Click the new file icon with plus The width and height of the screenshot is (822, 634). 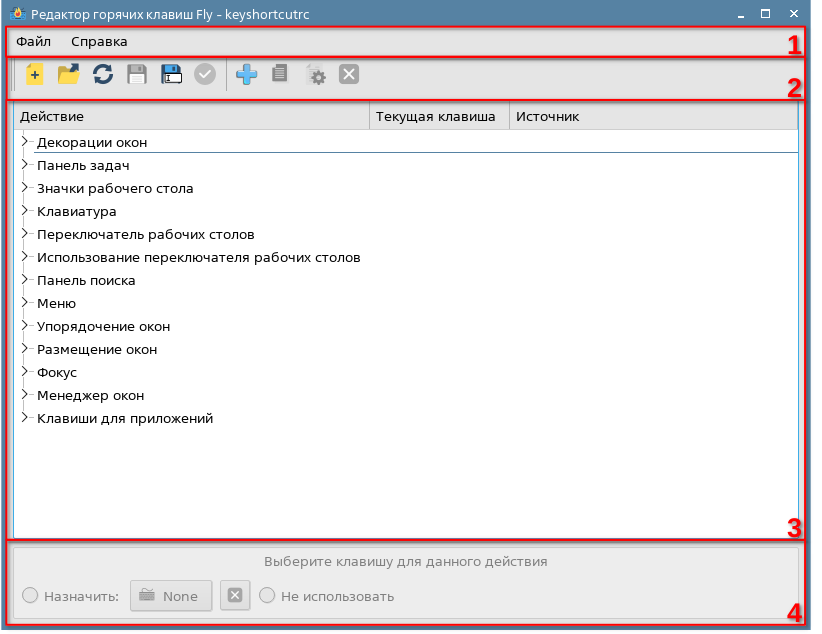tap(35, 74)
